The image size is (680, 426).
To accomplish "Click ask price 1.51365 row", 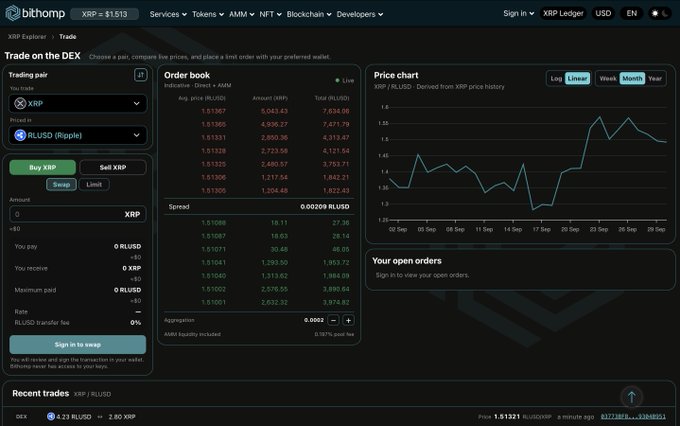I will [259, 125].
